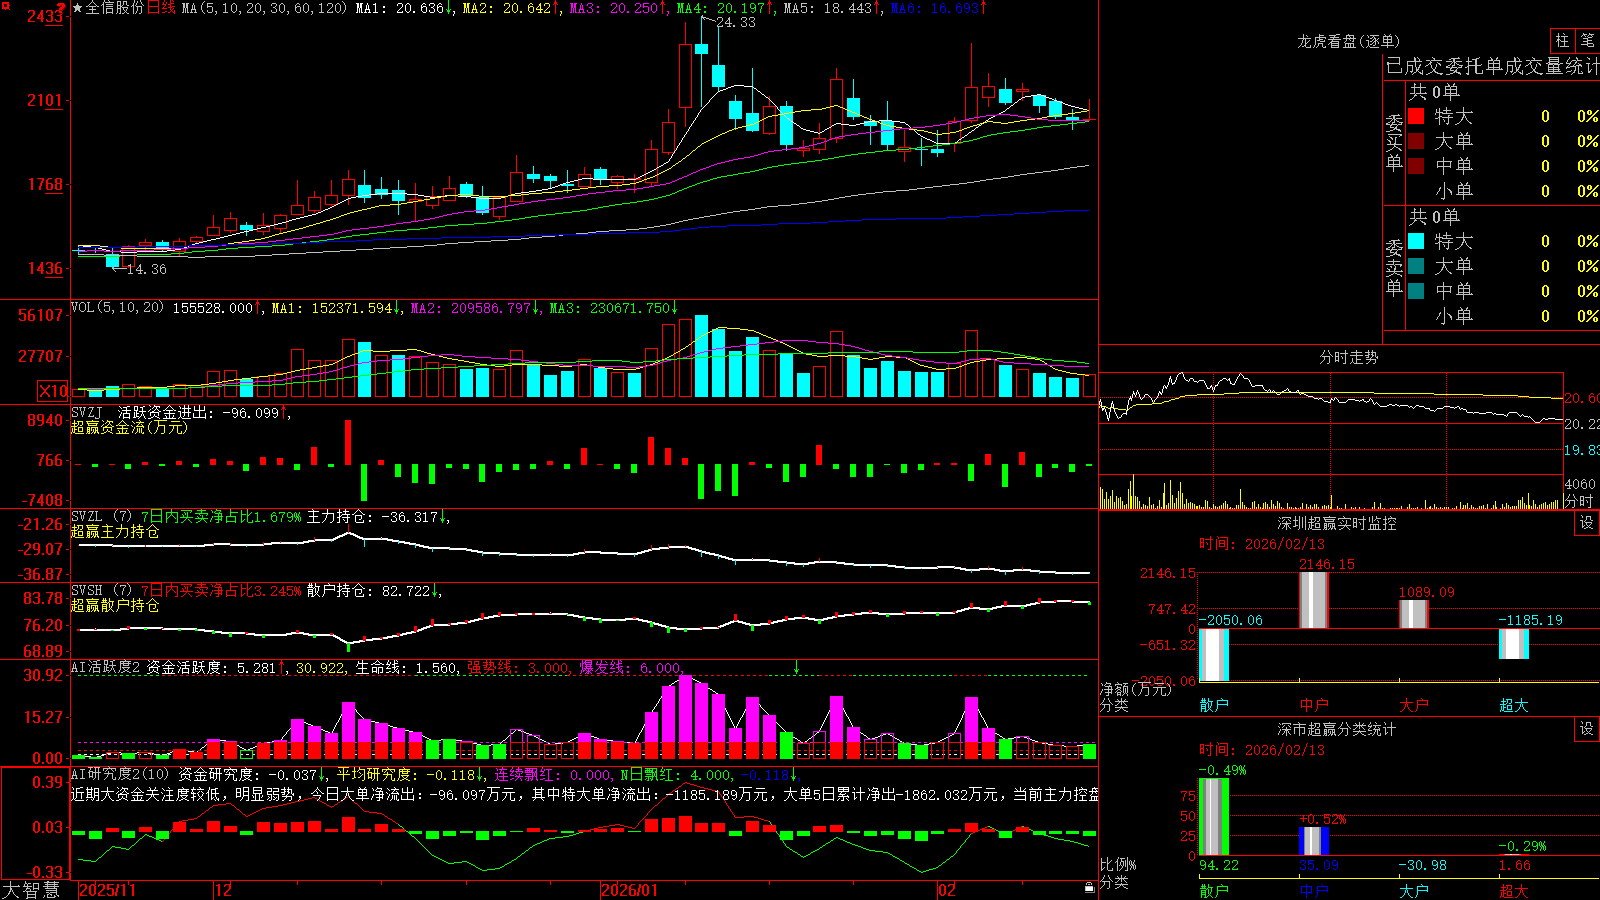
Task: Click the red 特大 buy-order swatch
Action: (x=1416, y=116)
